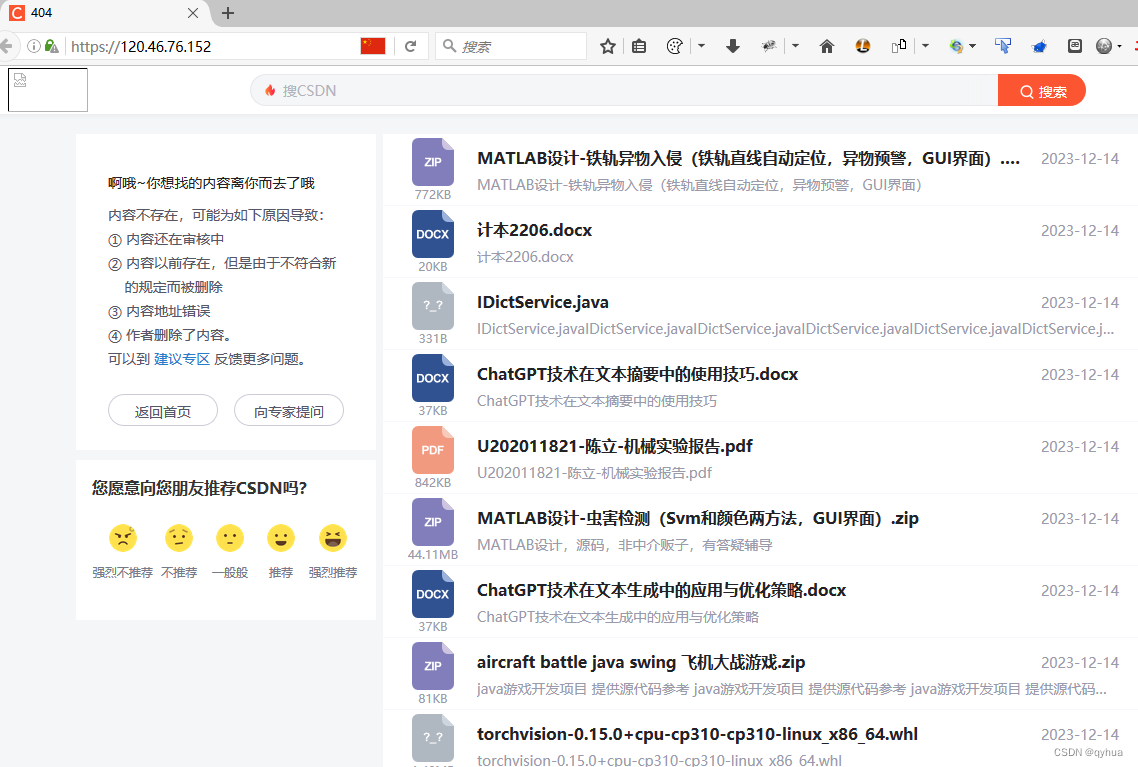Click the orange L extension icon
Screen dimensions: 1138x767
863,46
